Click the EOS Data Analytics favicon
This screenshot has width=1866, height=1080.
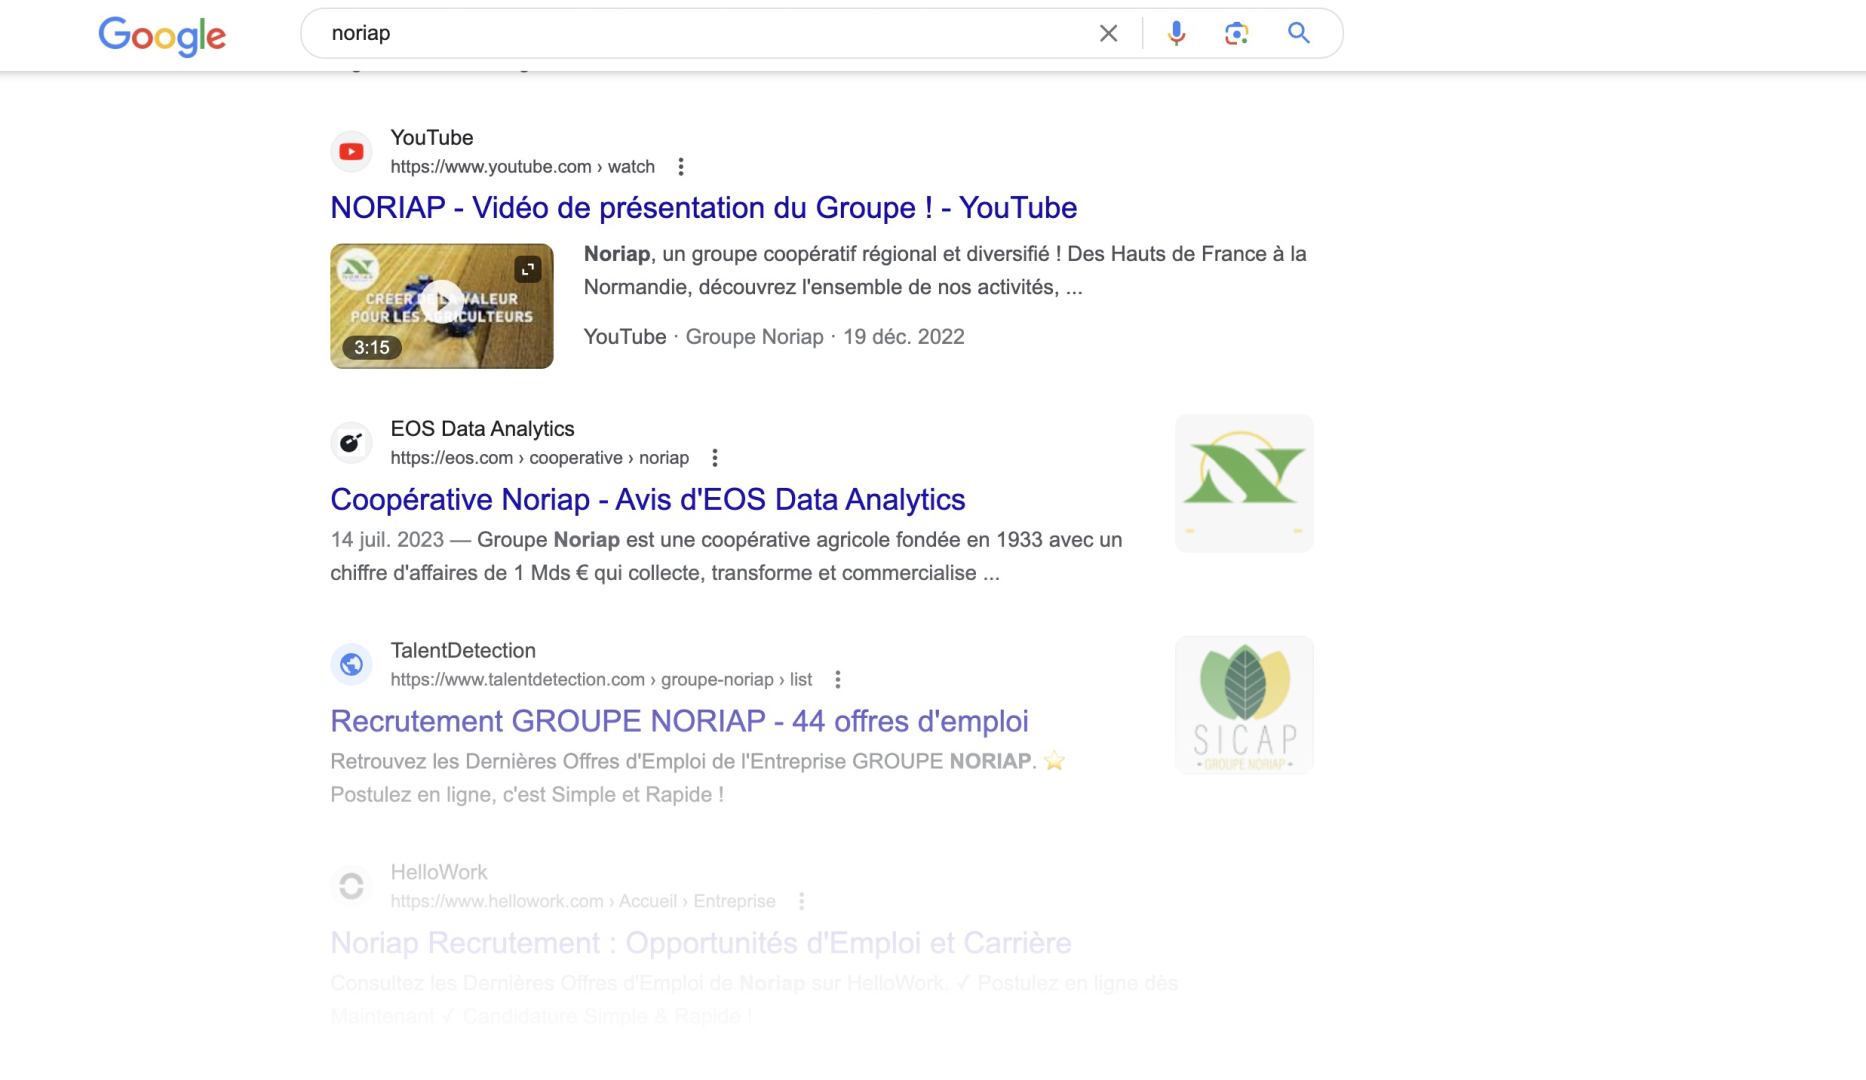point(351,443)
